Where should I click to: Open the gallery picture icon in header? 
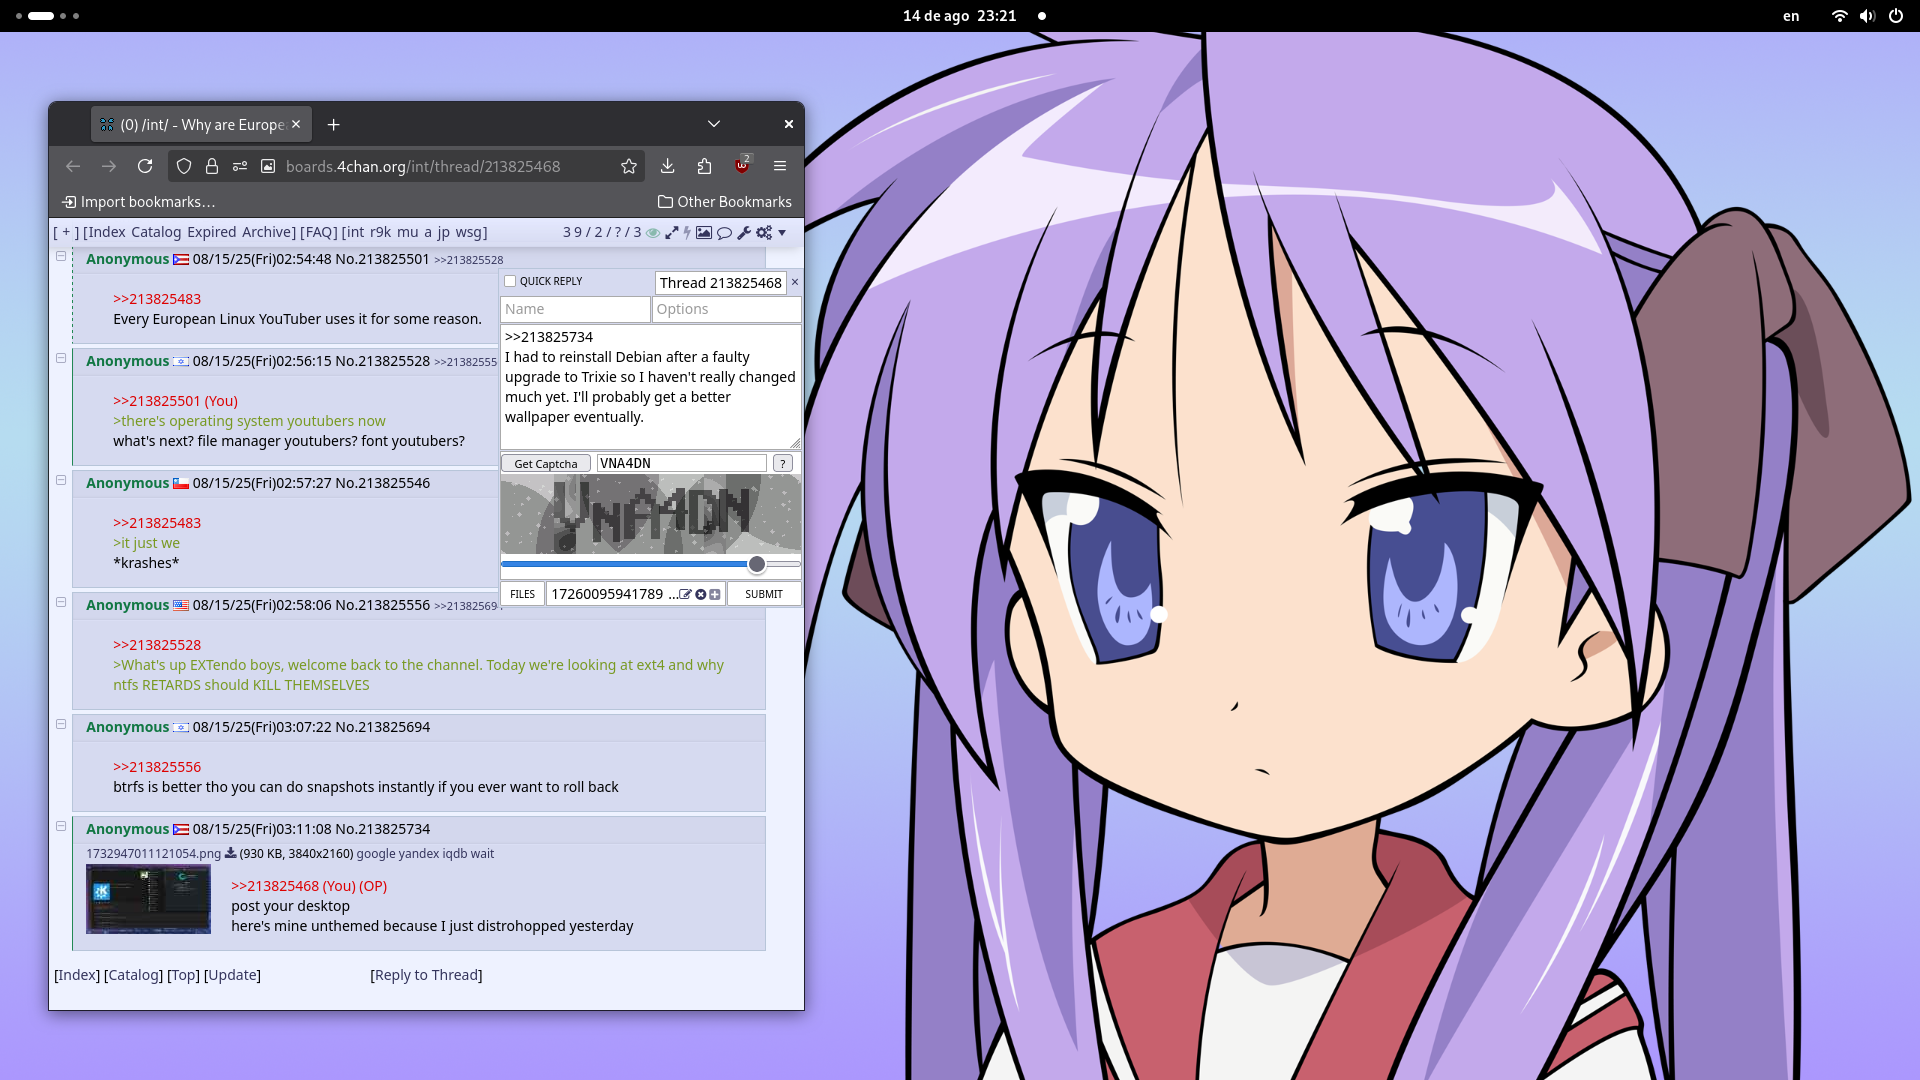pyautogui.click(x=704, y=233)
